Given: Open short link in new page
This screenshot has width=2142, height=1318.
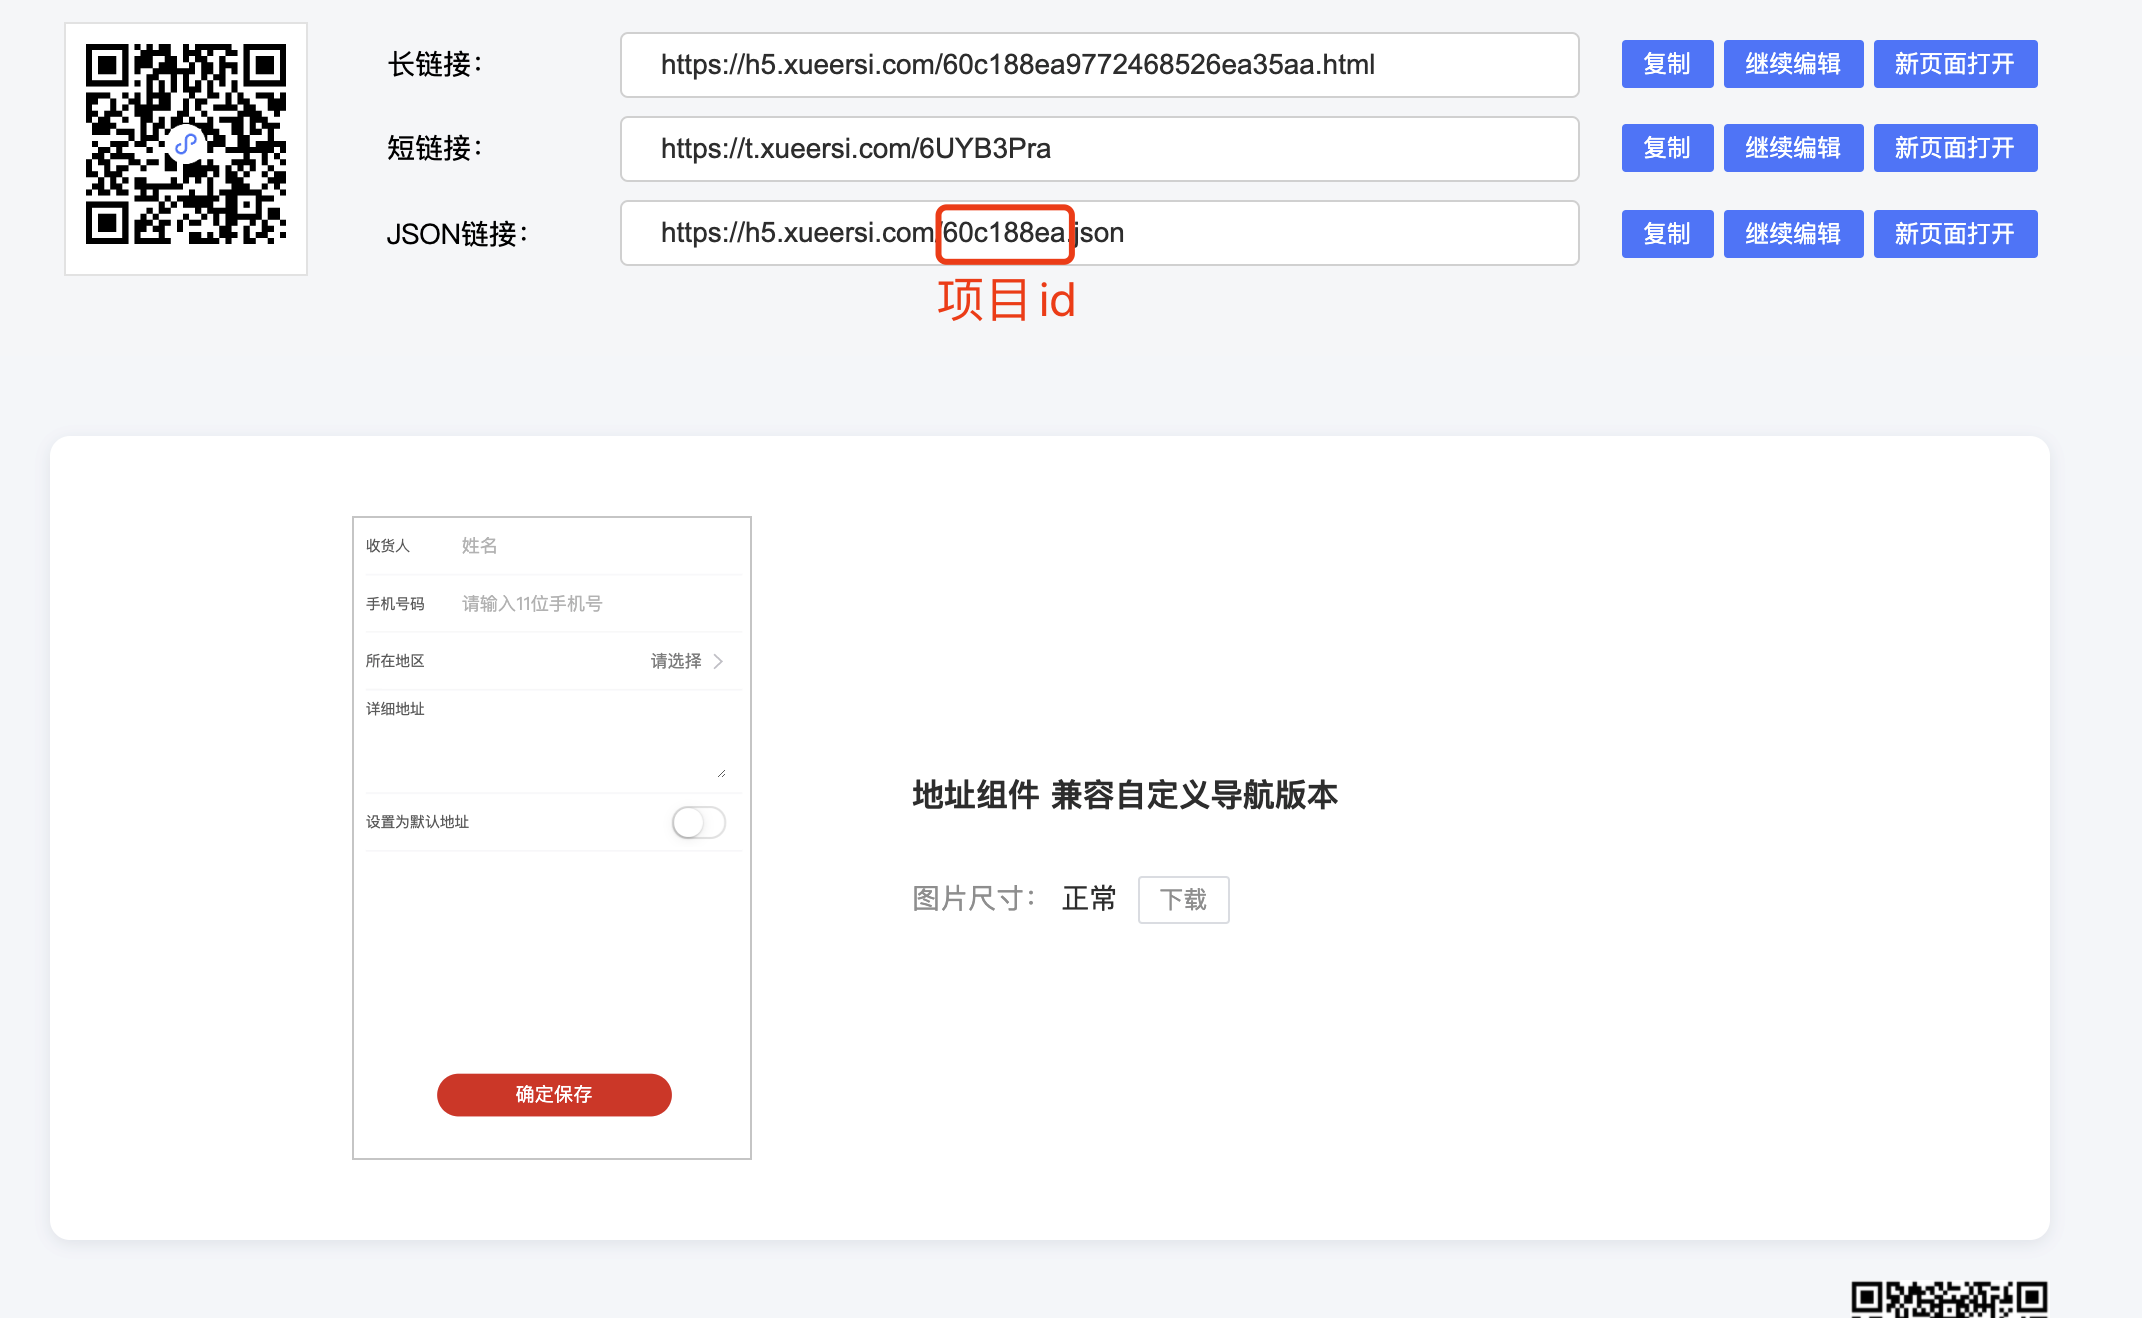Looking at the screenshot, I should tap(1954, 148).
